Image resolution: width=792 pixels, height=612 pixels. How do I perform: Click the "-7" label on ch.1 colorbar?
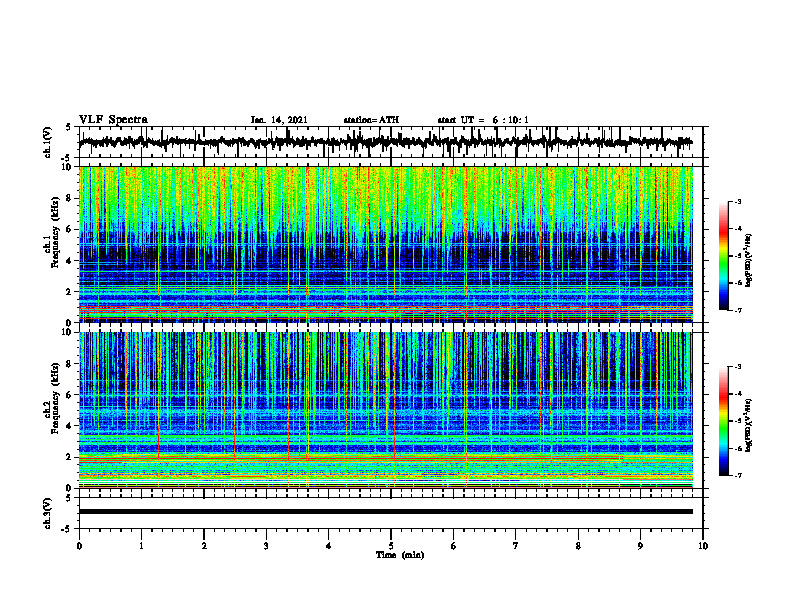click(737, 310)
